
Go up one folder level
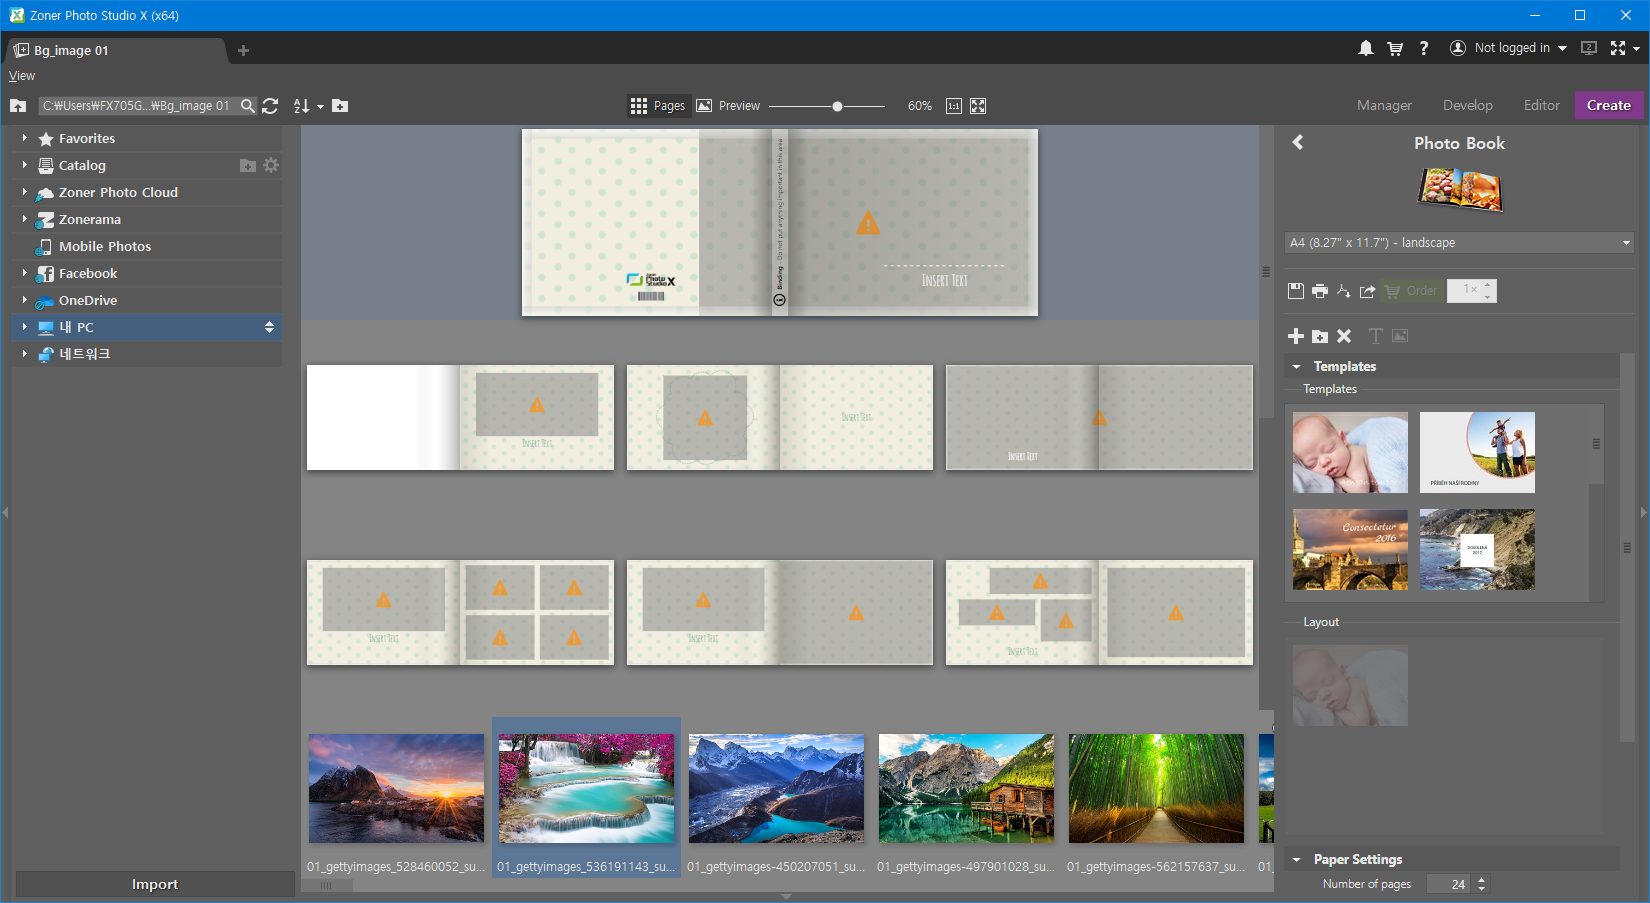18,106
